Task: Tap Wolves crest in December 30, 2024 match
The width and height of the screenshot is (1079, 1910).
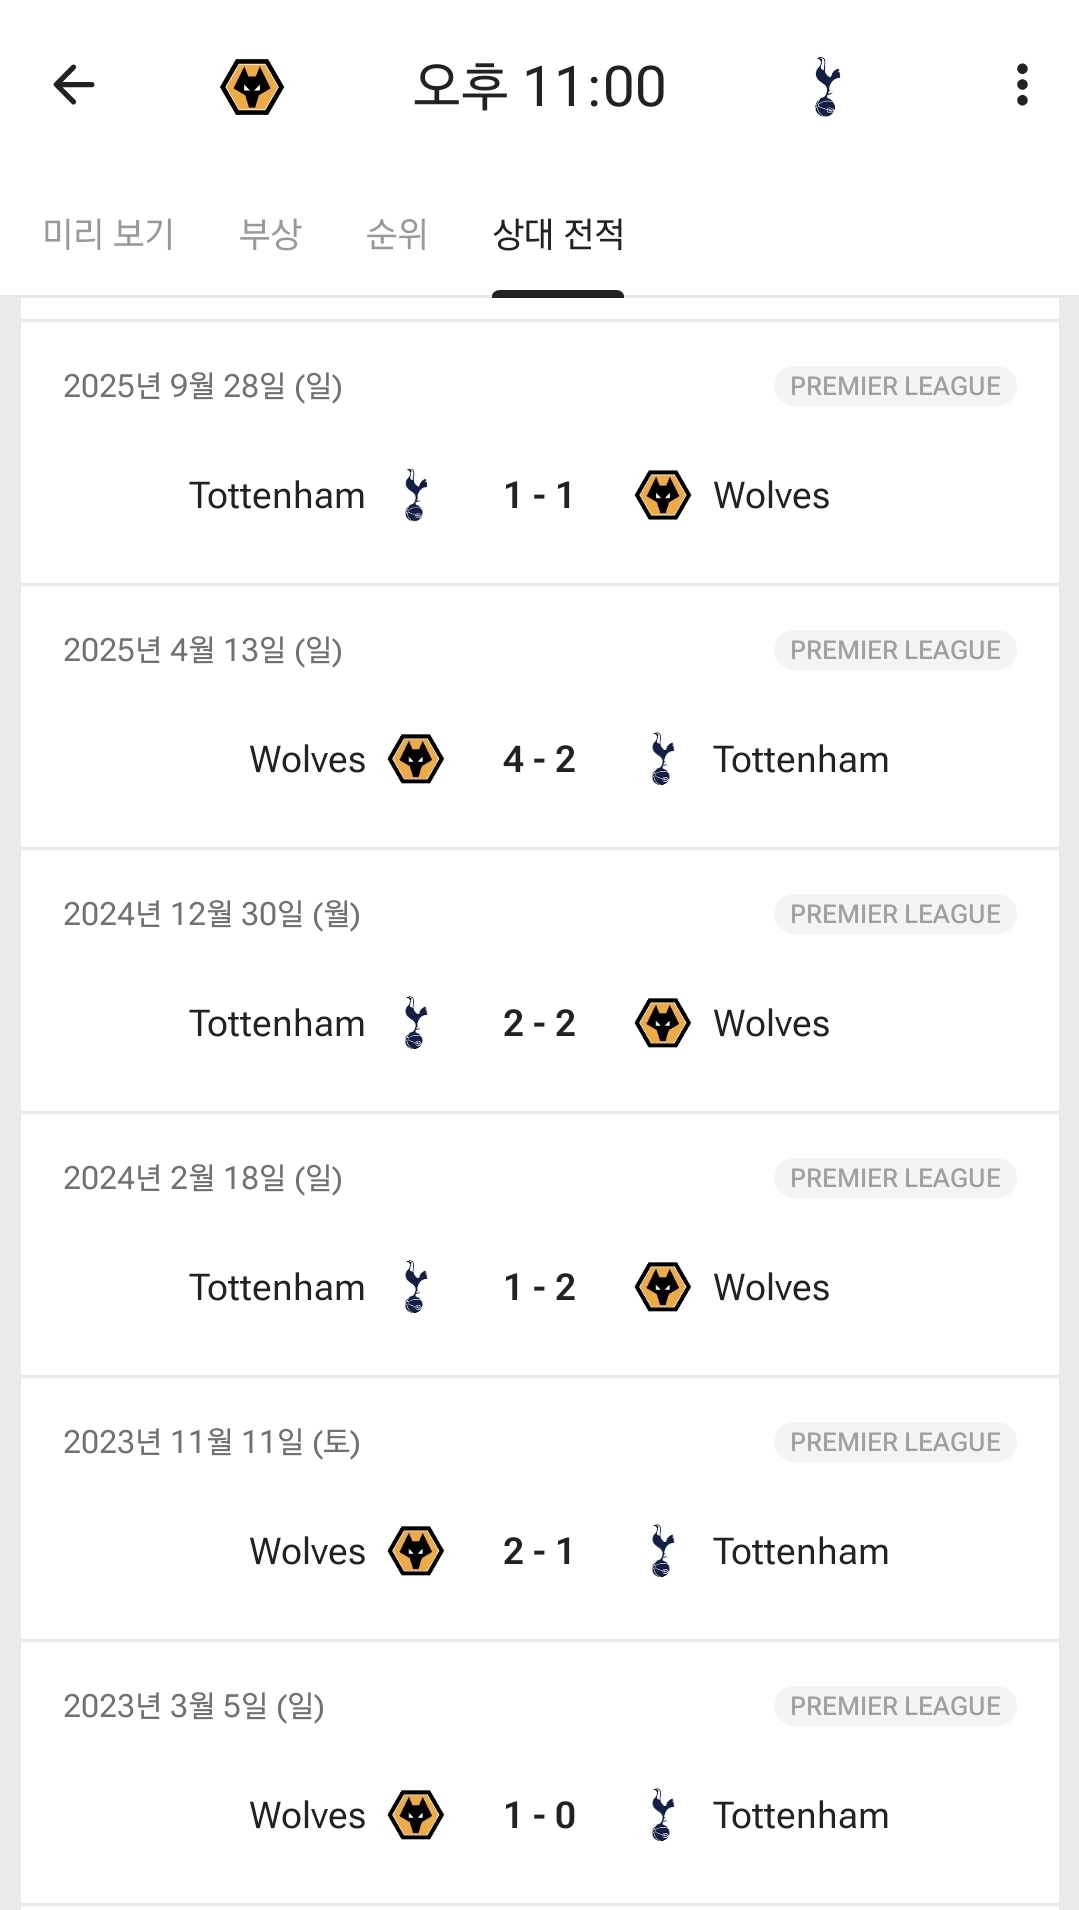Action: [x=662, y=1023]
